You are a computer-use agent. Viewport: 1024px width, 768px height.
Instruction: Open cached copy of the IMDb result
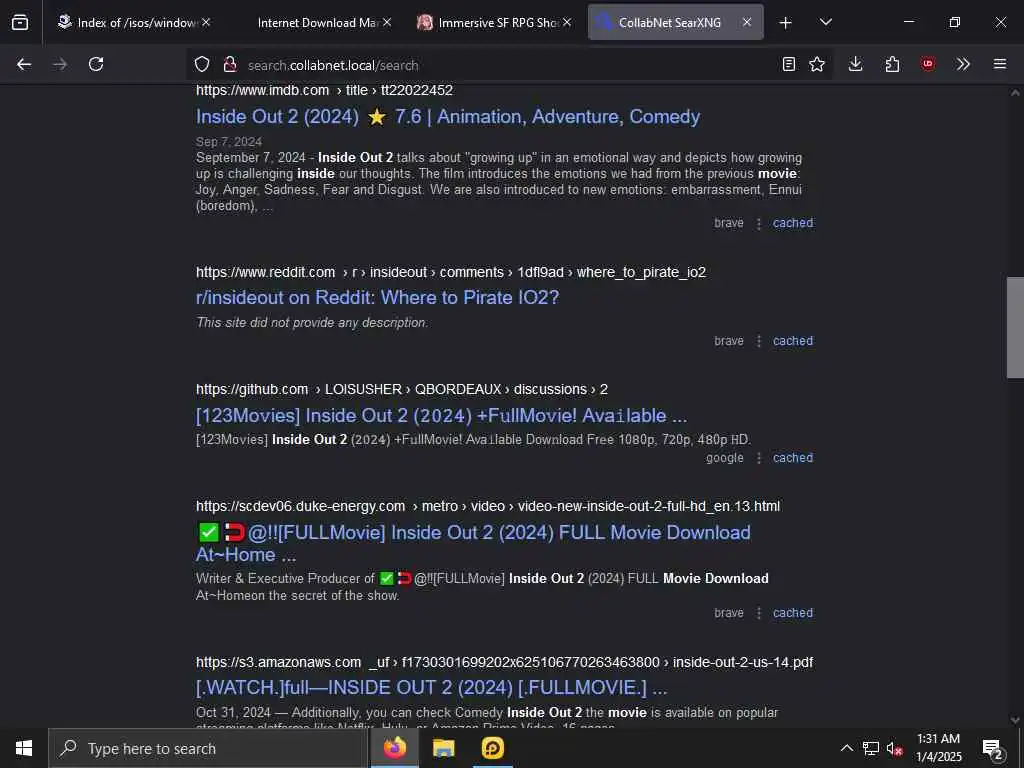click(x=793, y=223)
